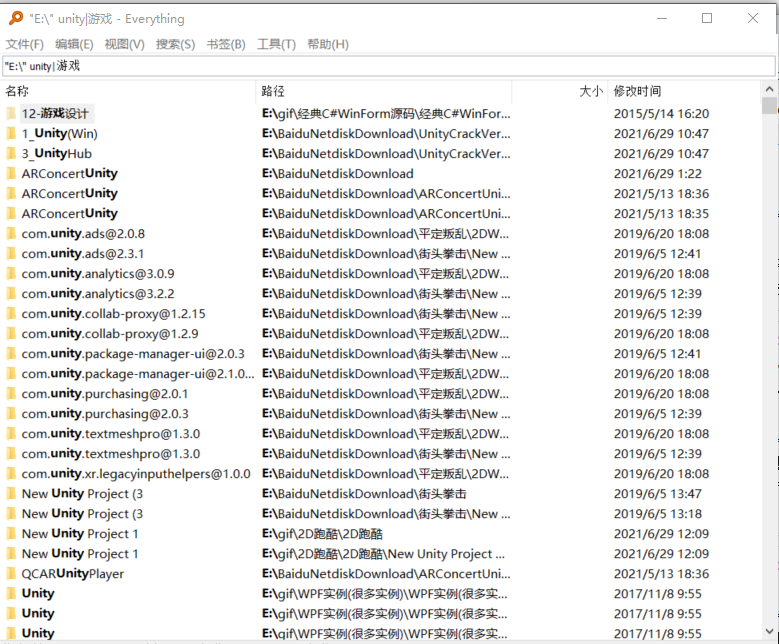Click folder icon beside com.unity.xr.legacyinputhelpers@1.0.0
Screen dimensions: 779x644
pyautogui.click(x=11, y=474)
